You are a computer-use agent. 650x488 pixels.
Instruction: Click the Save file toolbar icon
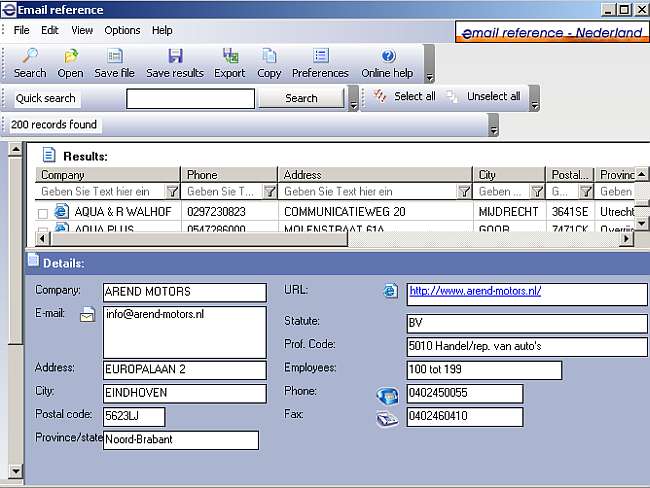(114, 57)
